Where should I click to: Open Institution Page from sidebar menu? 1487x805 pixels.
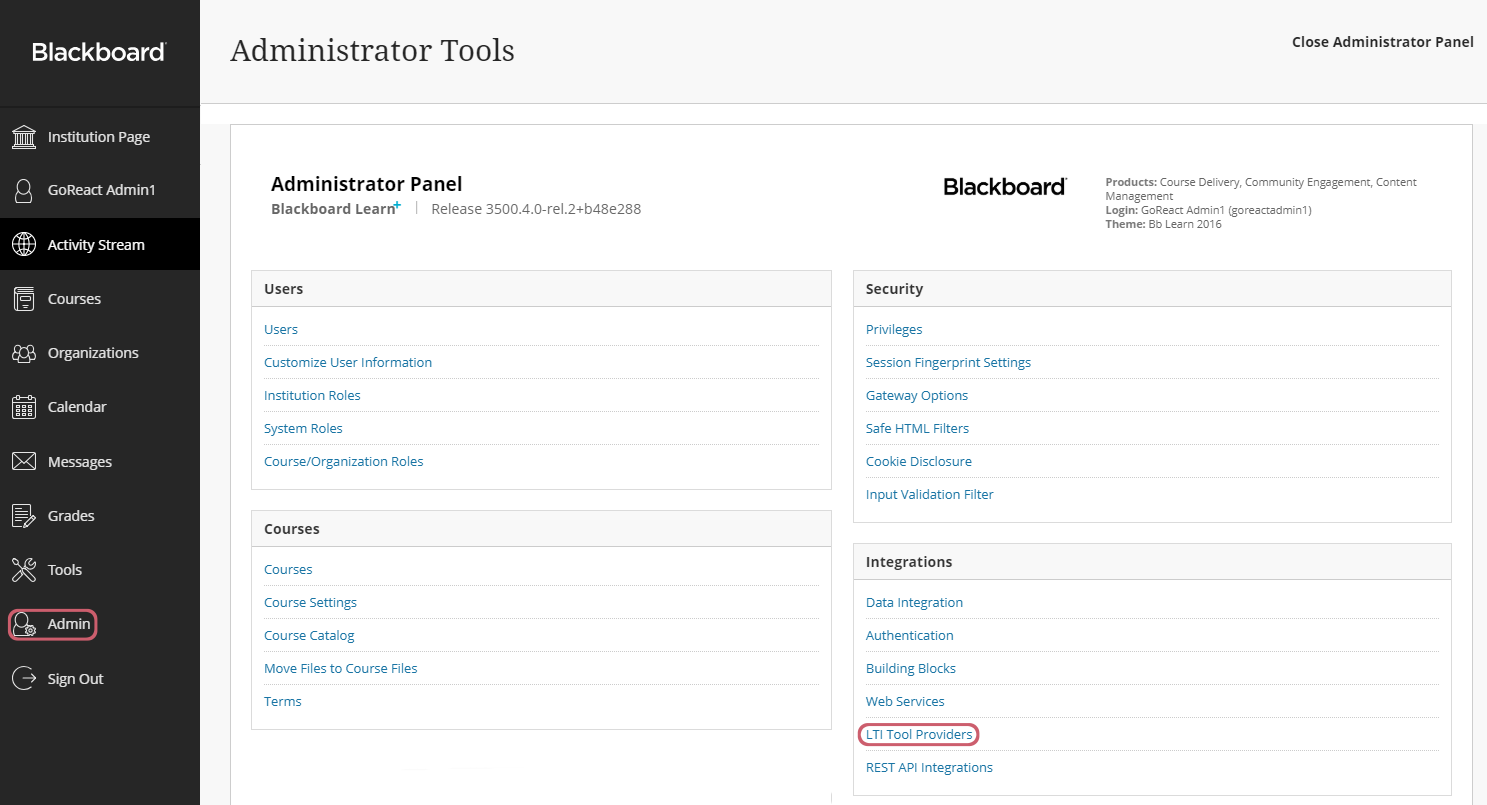click(x=99, y=137)
